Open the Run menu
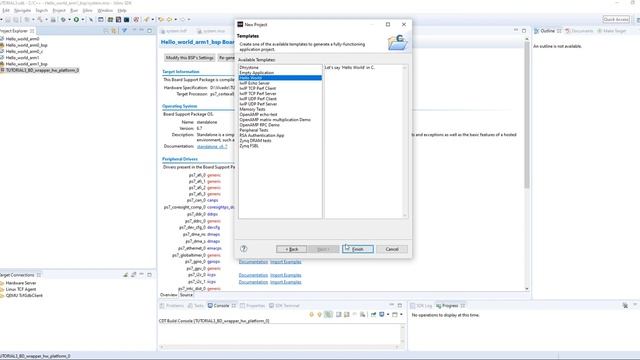Screen dimensions: 640x360 click(x=74, y=10)
